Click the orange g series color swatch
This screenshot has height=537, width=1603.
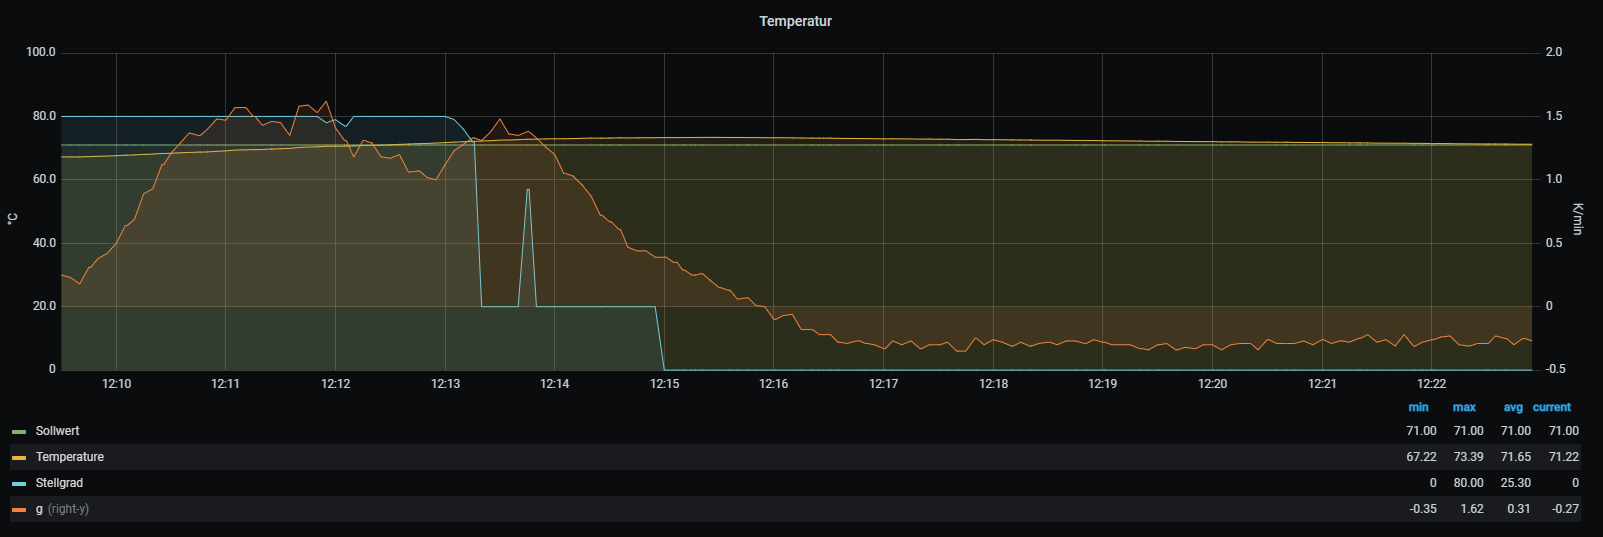(19, 510)
